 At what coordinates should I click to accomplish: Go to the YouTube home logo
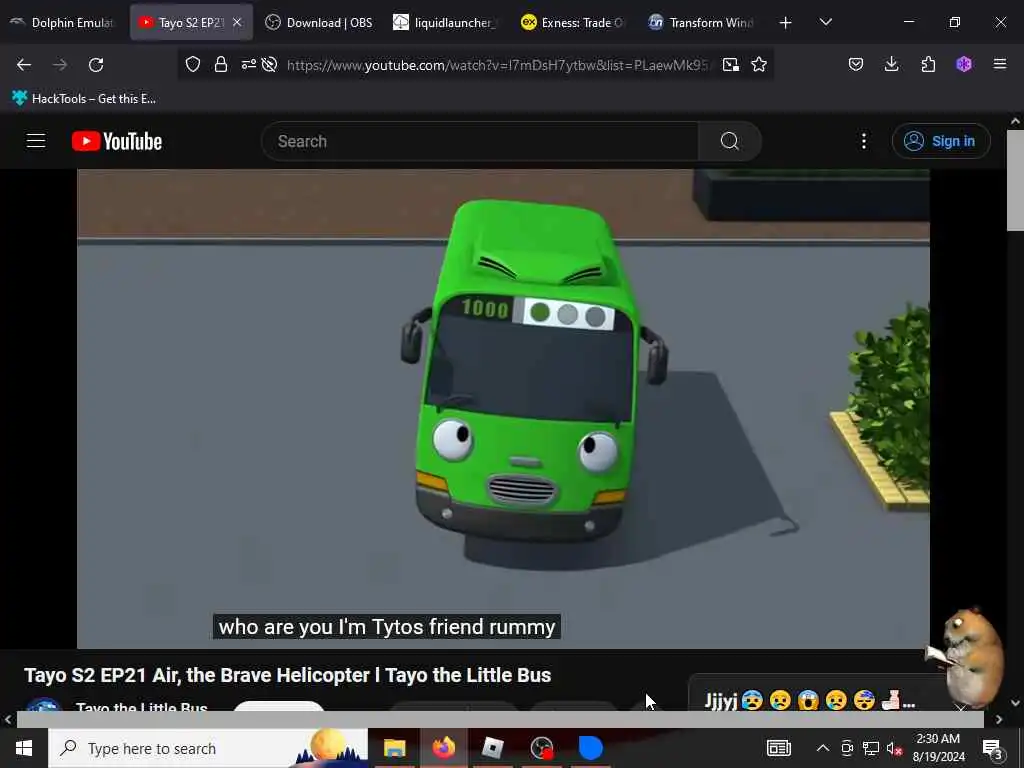coord(117,141)
